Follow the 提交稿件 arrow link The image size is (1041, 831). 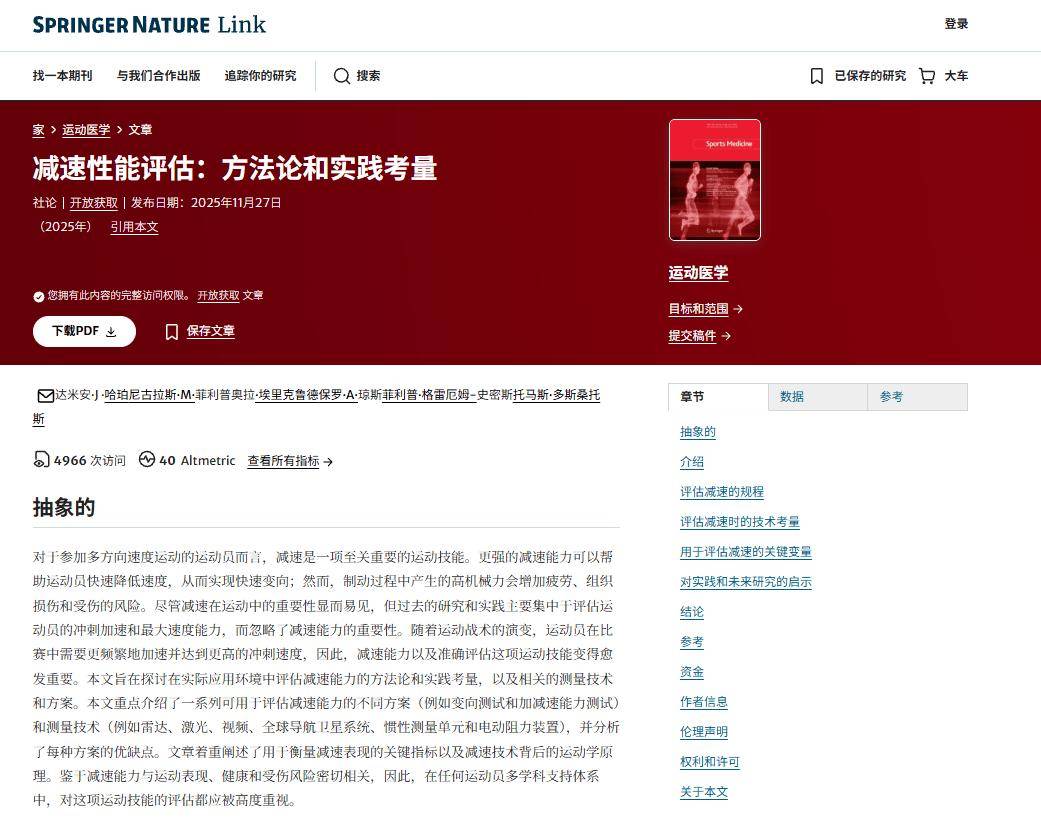click(x=699, y=336)
